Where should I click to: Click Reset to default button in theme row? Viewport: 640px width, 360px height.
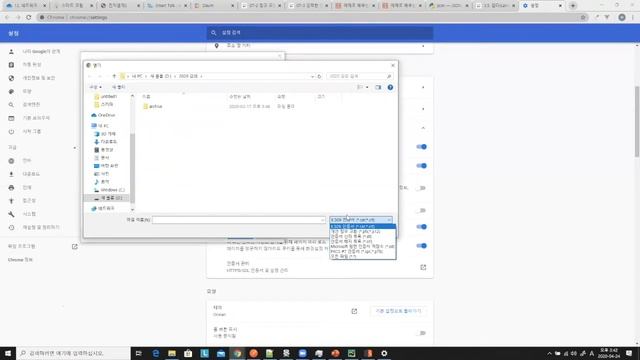(398, 311)
